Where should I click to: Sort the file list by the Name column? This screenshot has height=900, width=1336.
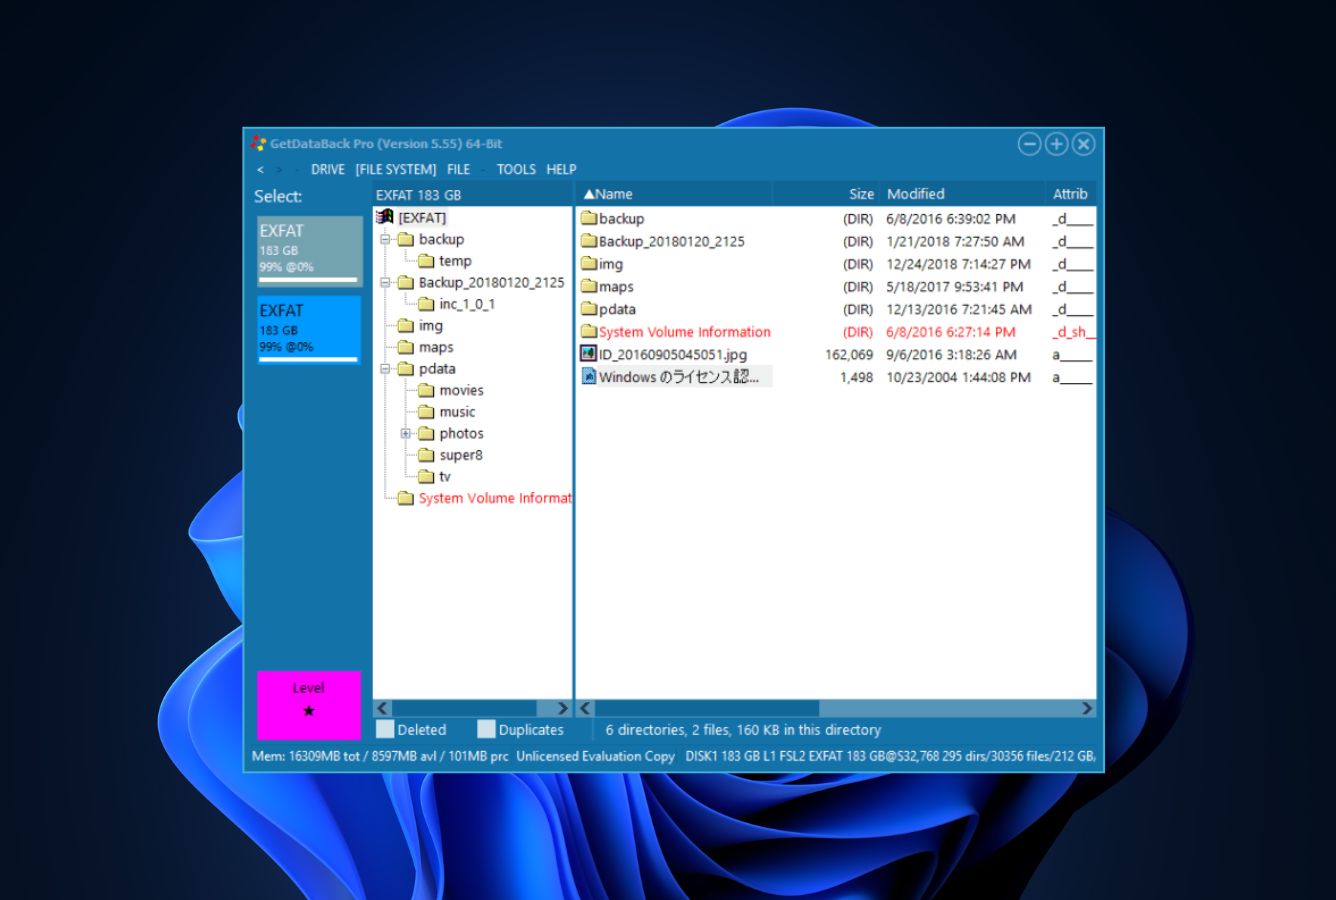point(673,194)
